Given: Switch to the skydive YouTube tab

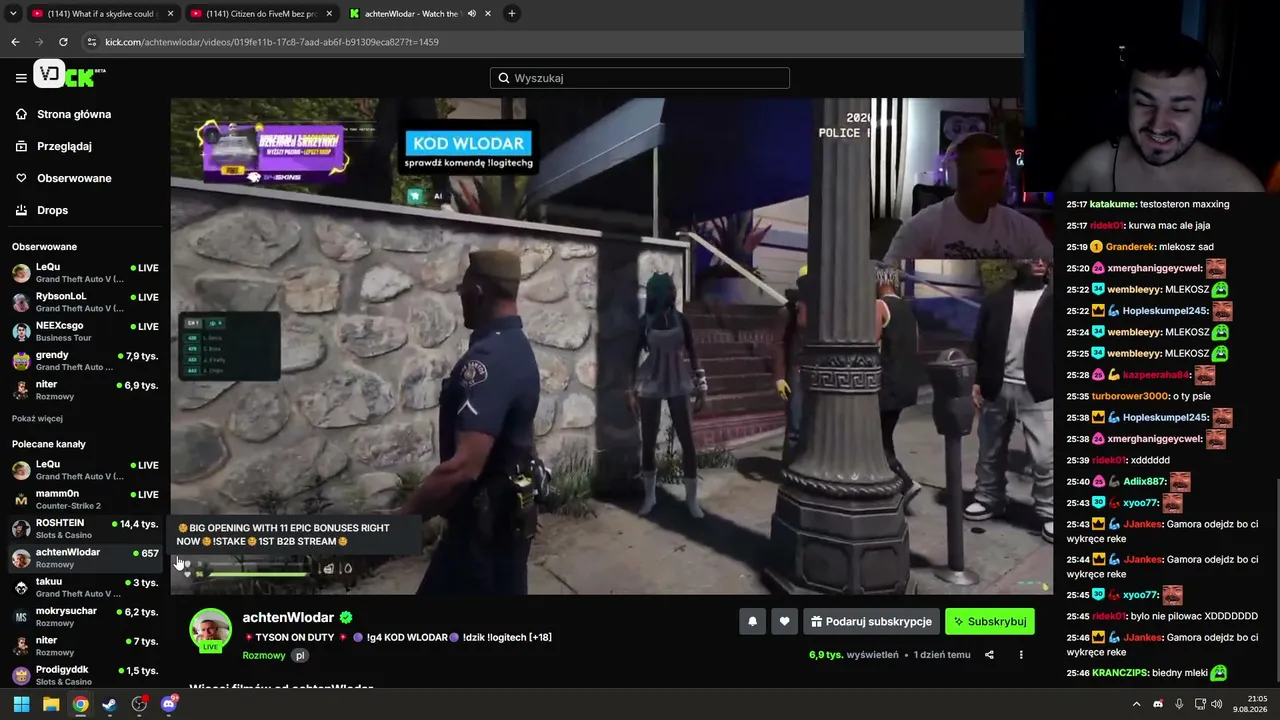Looking at the screenshot, I should click(x=100, y=14).
